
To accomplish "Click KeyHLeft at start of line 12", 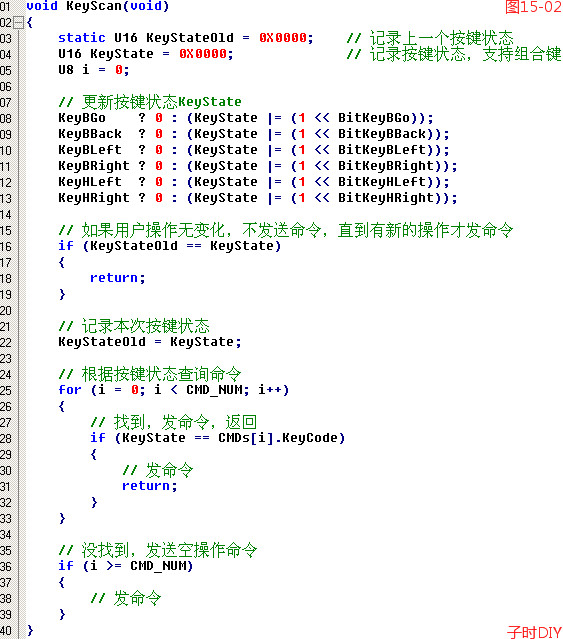I will tap(90, 182).
